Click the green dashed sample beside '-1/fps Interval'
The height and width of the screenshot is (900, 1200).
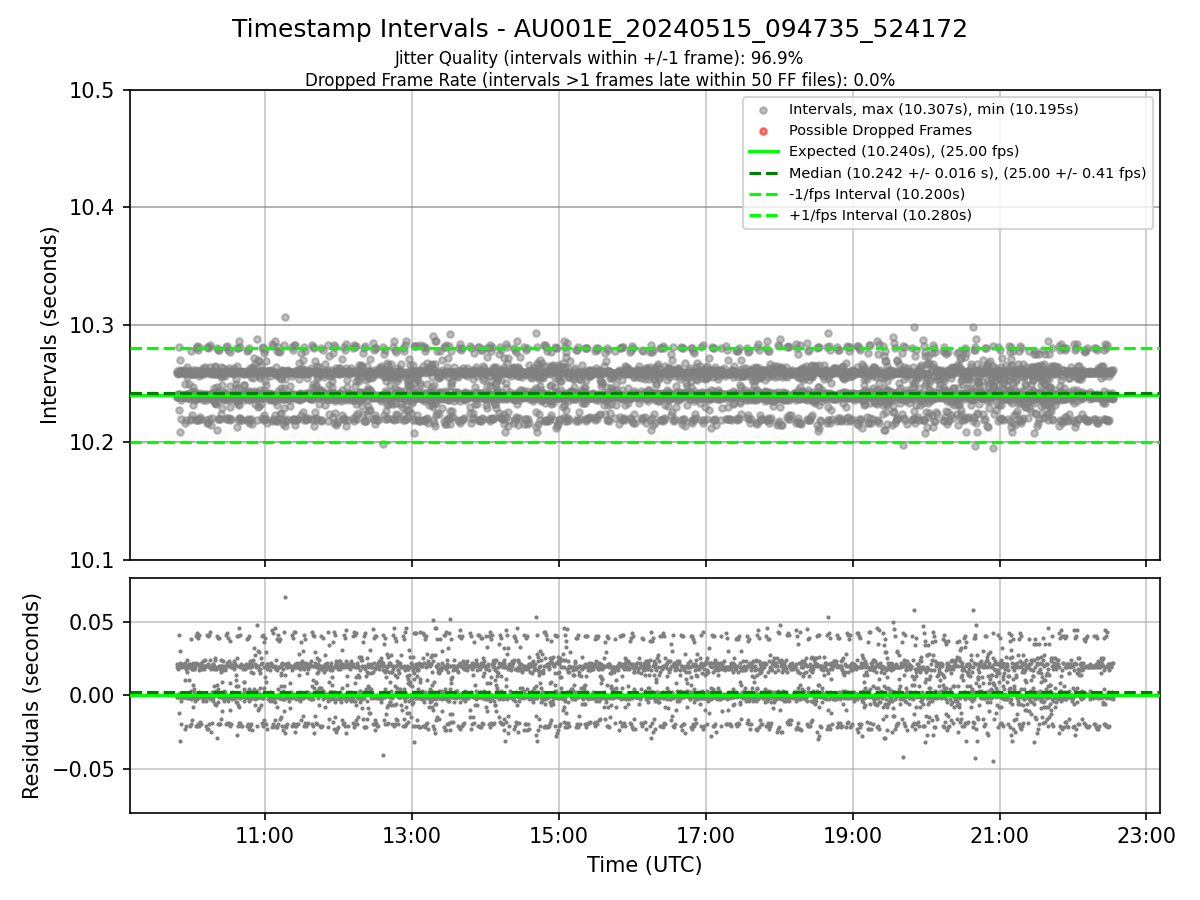763,194
